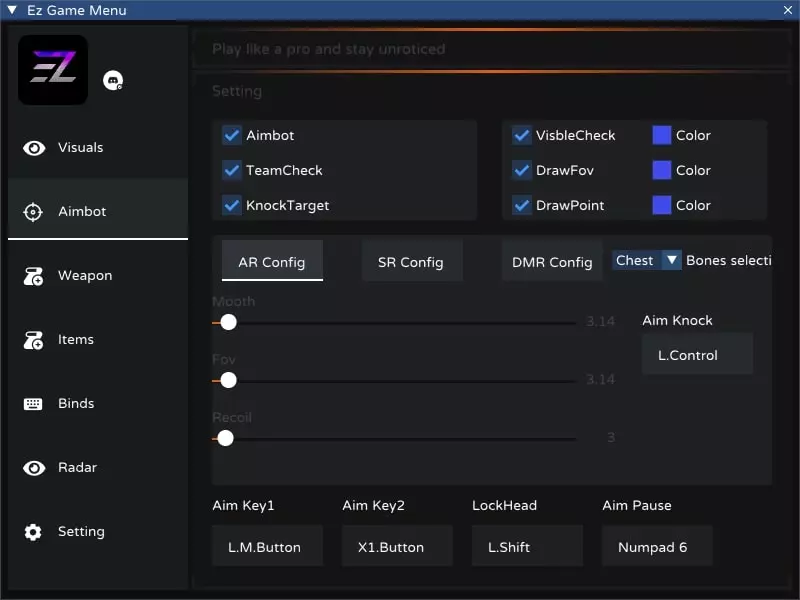Viewport: 800px width, 600px height.
Task: Open the VisbleCheck color swatch
Action: click(662, 136)
